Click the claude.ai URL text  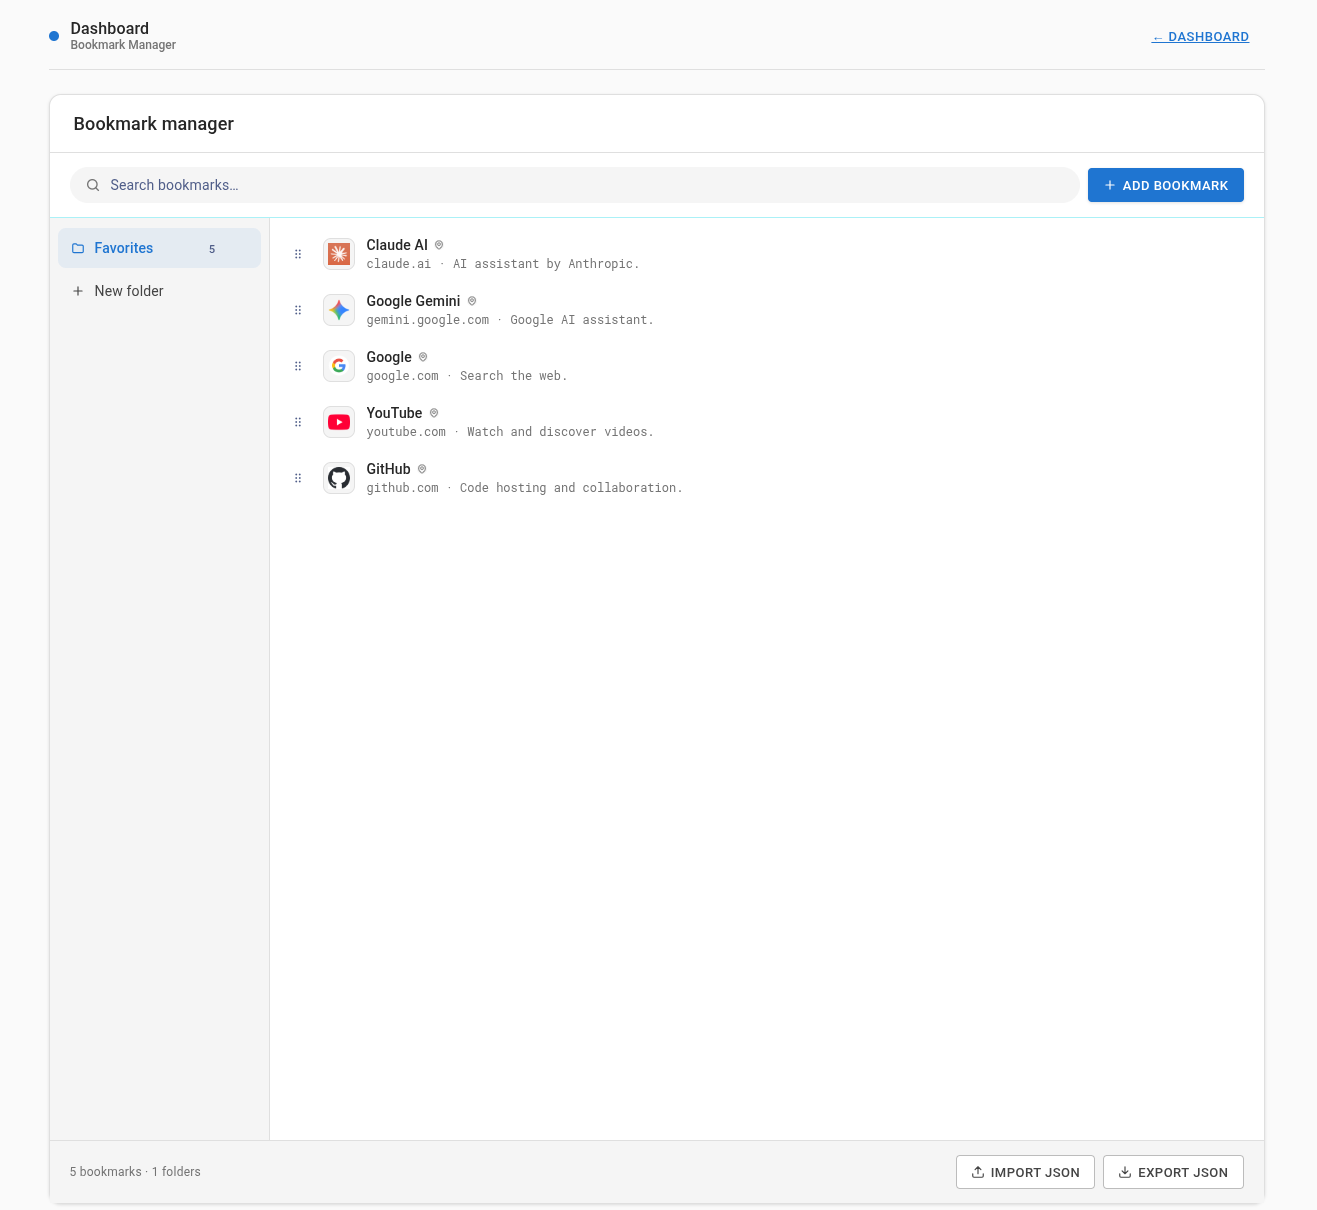399,264
